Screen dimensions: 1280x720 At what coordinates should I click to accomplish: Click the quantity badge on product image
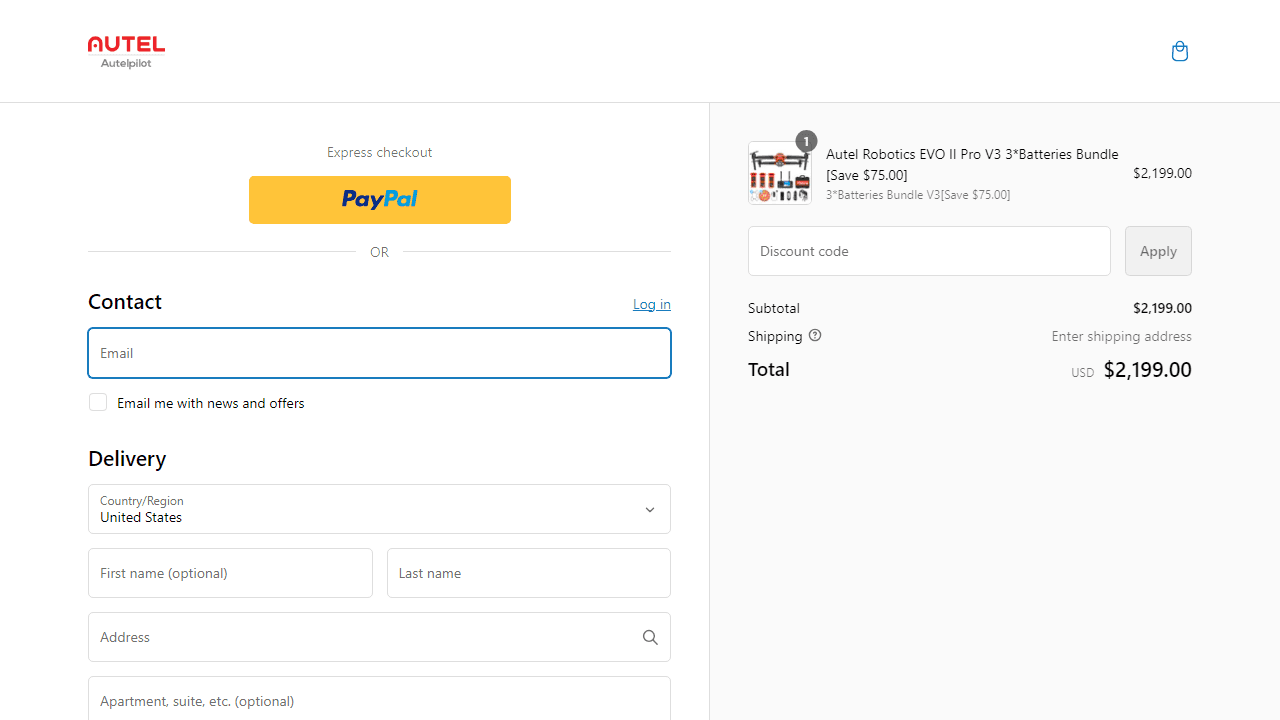tap(806, 141)
